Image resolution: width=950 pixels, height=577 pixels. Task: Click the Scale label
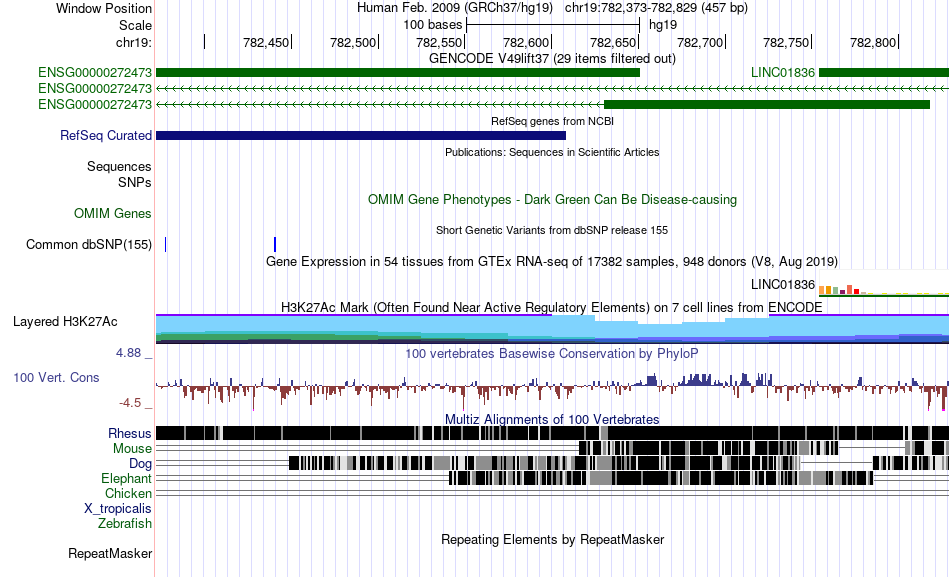tap(136, 25)
